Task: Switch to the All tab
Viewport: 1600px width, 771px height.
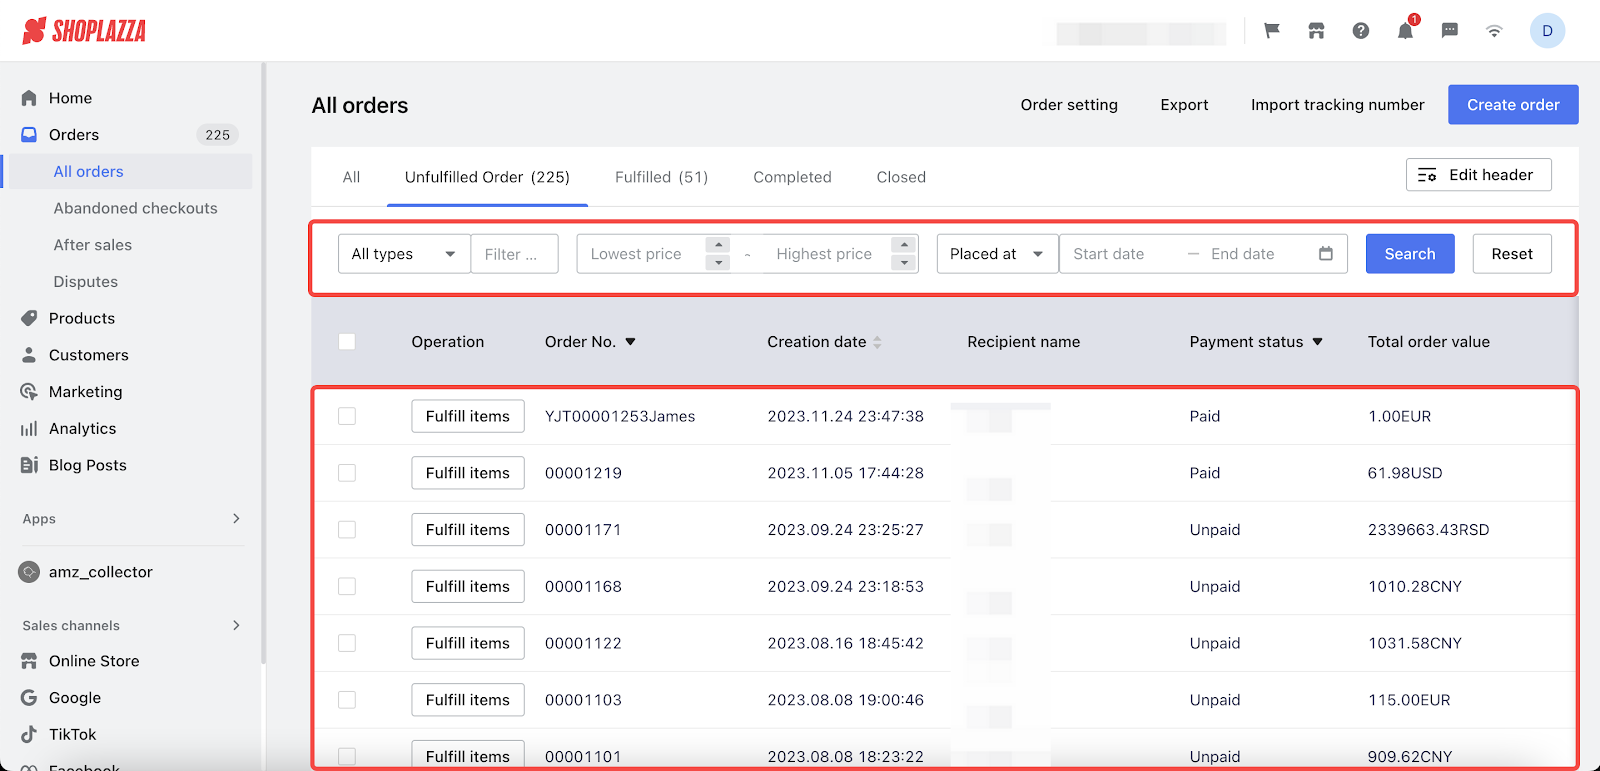Action: (351, 177)
